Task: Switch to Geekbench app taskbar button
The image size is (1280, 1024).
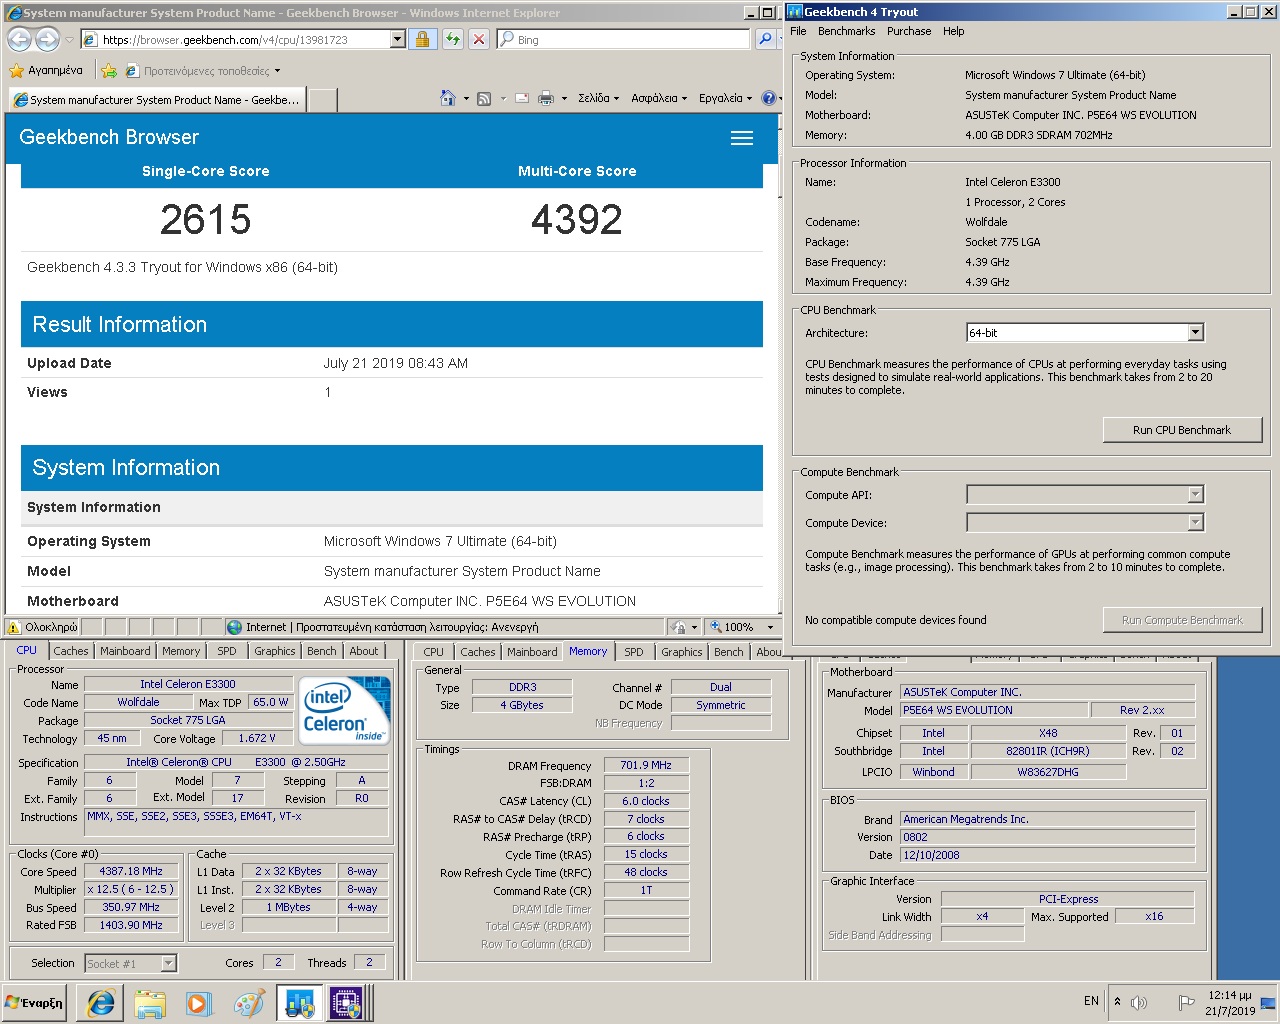Action: coord(299,1003)
